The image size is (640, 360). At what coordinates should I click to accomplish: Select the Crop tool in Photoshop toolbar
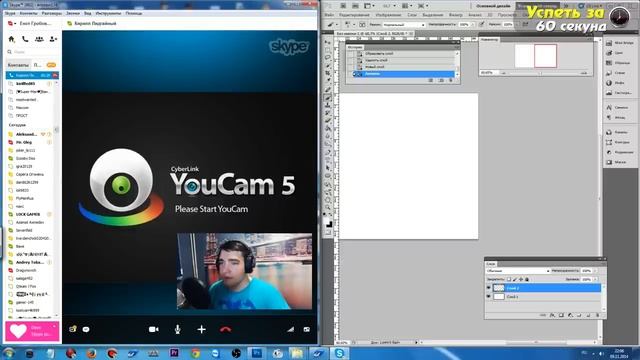point(328,73)
